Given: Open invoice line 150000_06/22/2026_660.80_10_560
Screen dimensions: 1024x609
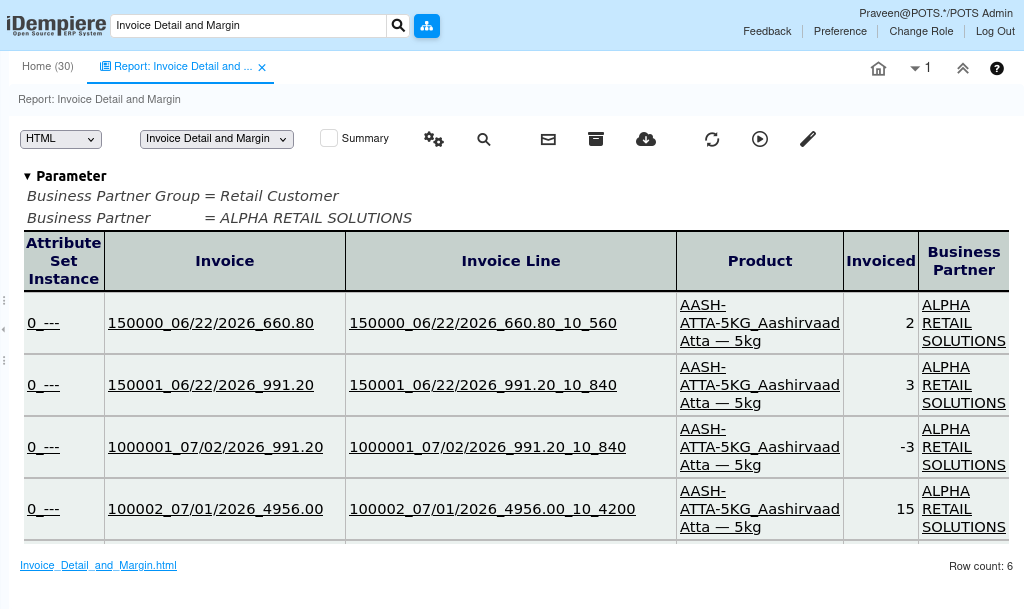Looking at the screenshot, I should 483,323.
